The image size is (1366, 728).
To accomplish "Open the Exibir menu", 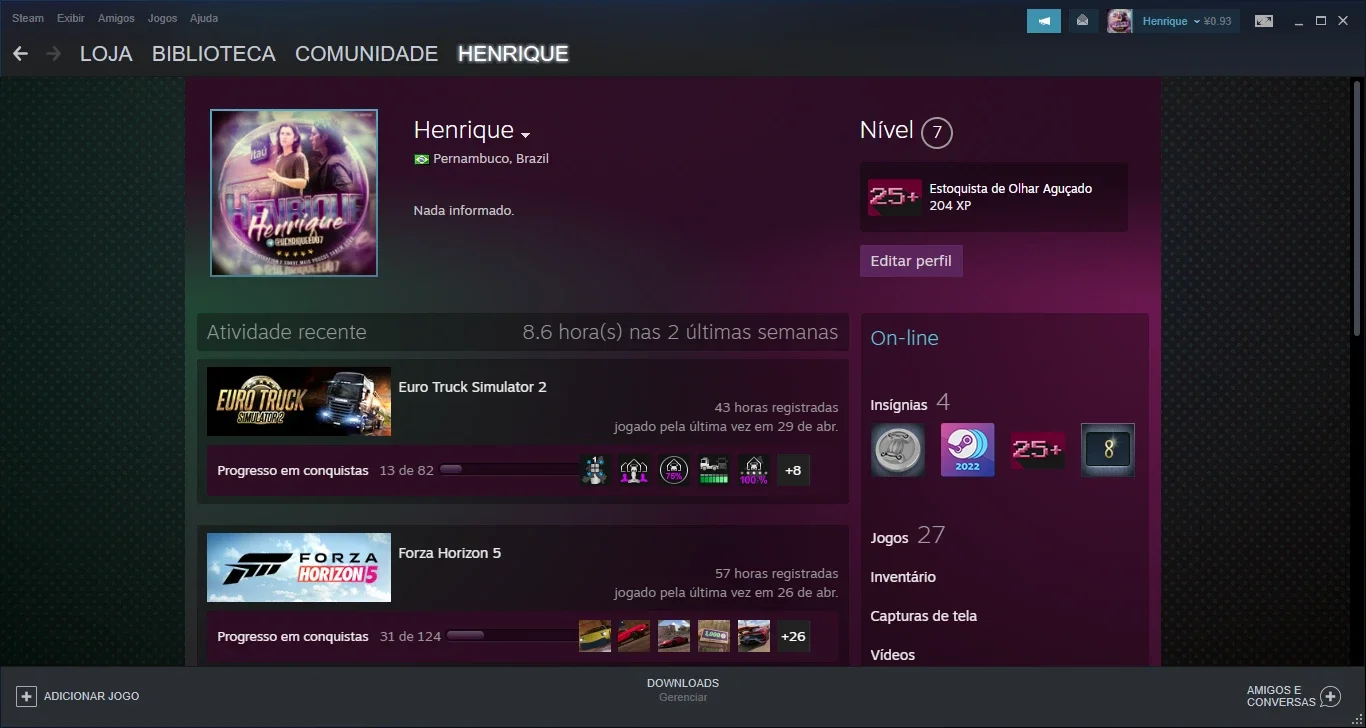I will 71,18.
